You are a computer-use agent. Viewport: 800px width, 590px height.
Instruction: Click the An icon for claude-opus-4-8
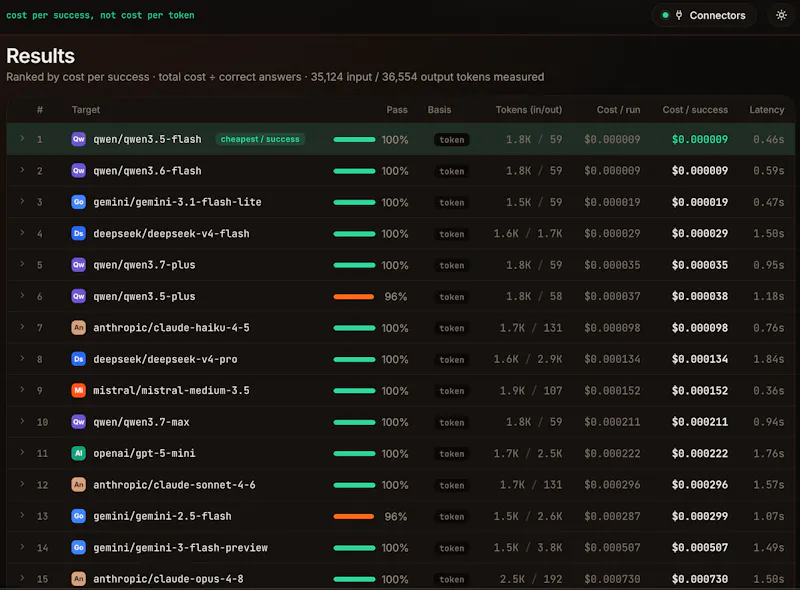tap(79, 579)
